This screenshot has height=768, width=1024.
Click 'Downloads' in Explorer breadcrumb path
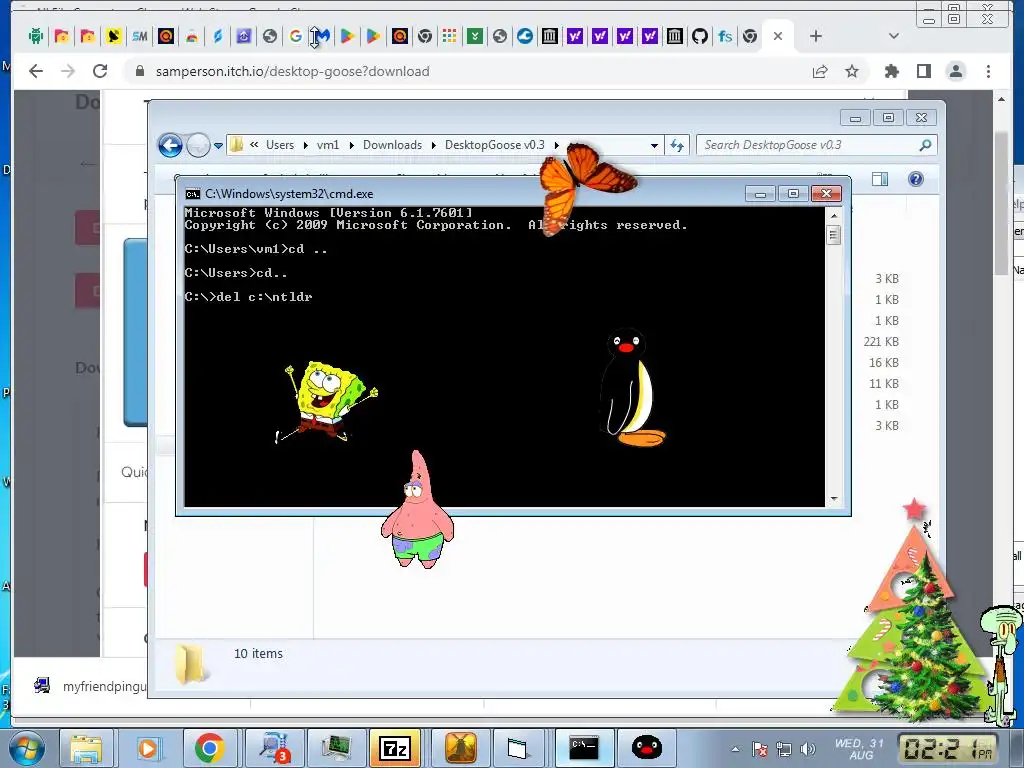pyautogui.click(x=392, y=145)
